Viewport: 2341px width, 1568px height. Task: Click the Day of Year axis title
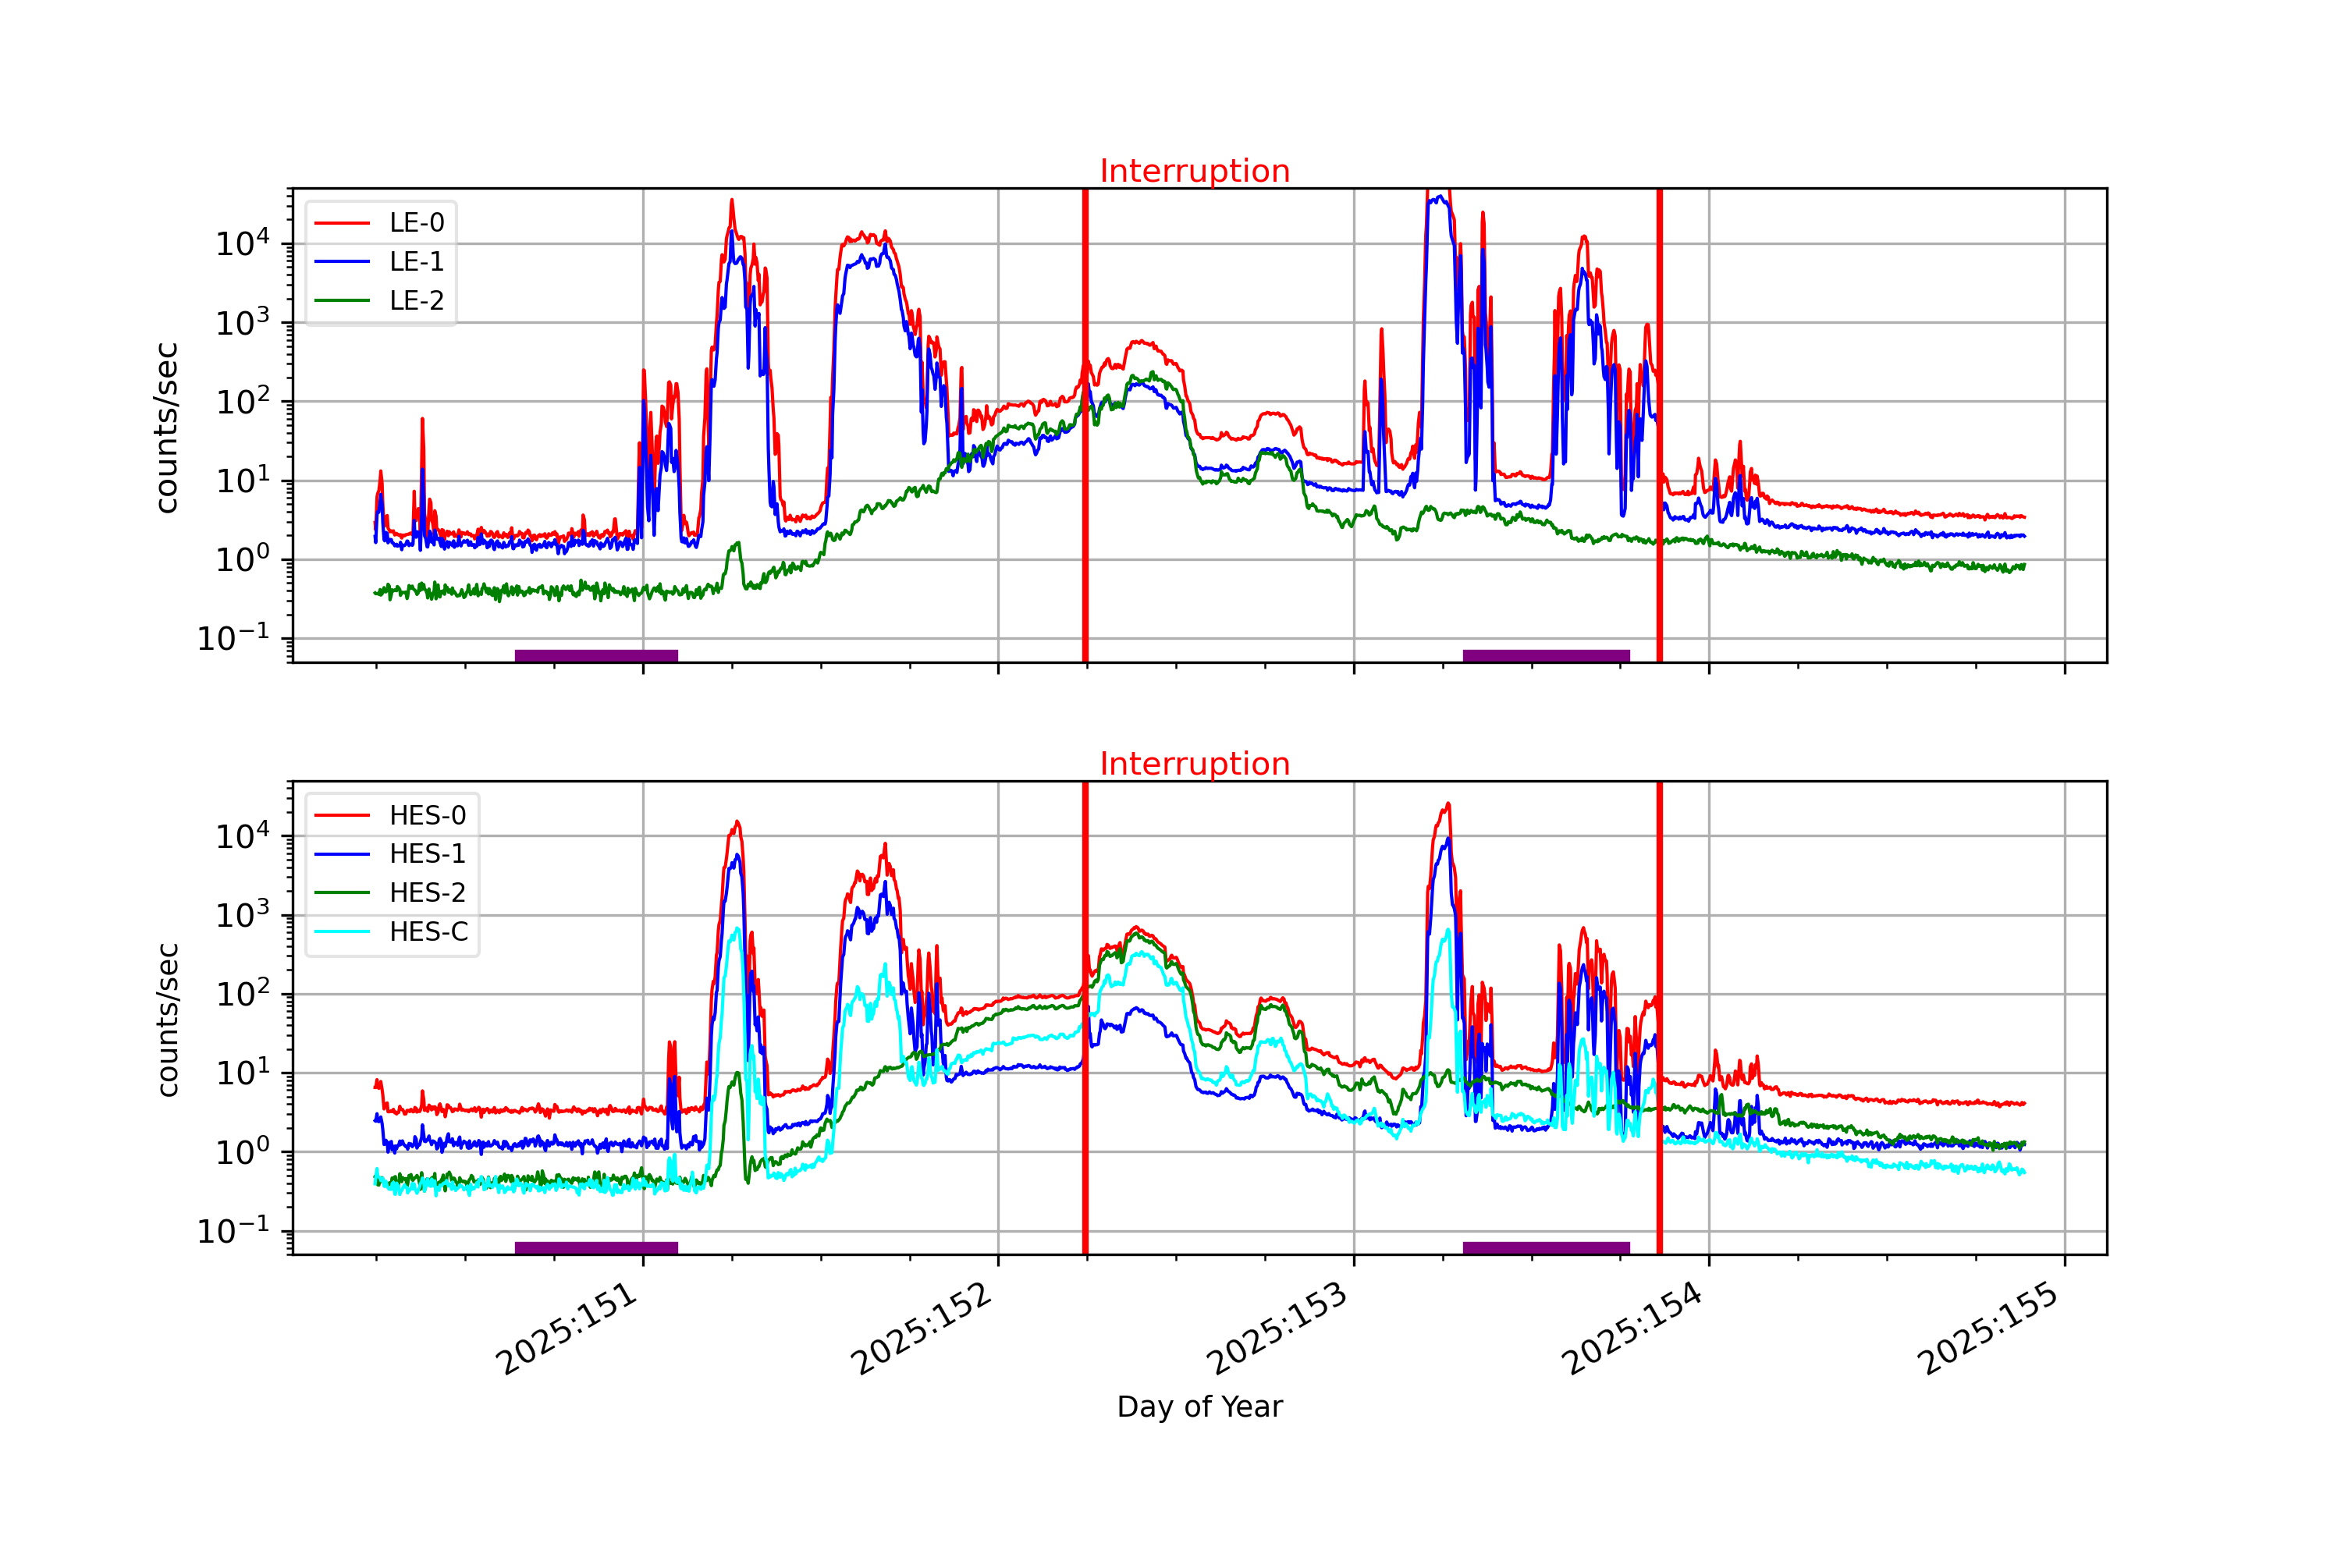tap(1199, 1406)
